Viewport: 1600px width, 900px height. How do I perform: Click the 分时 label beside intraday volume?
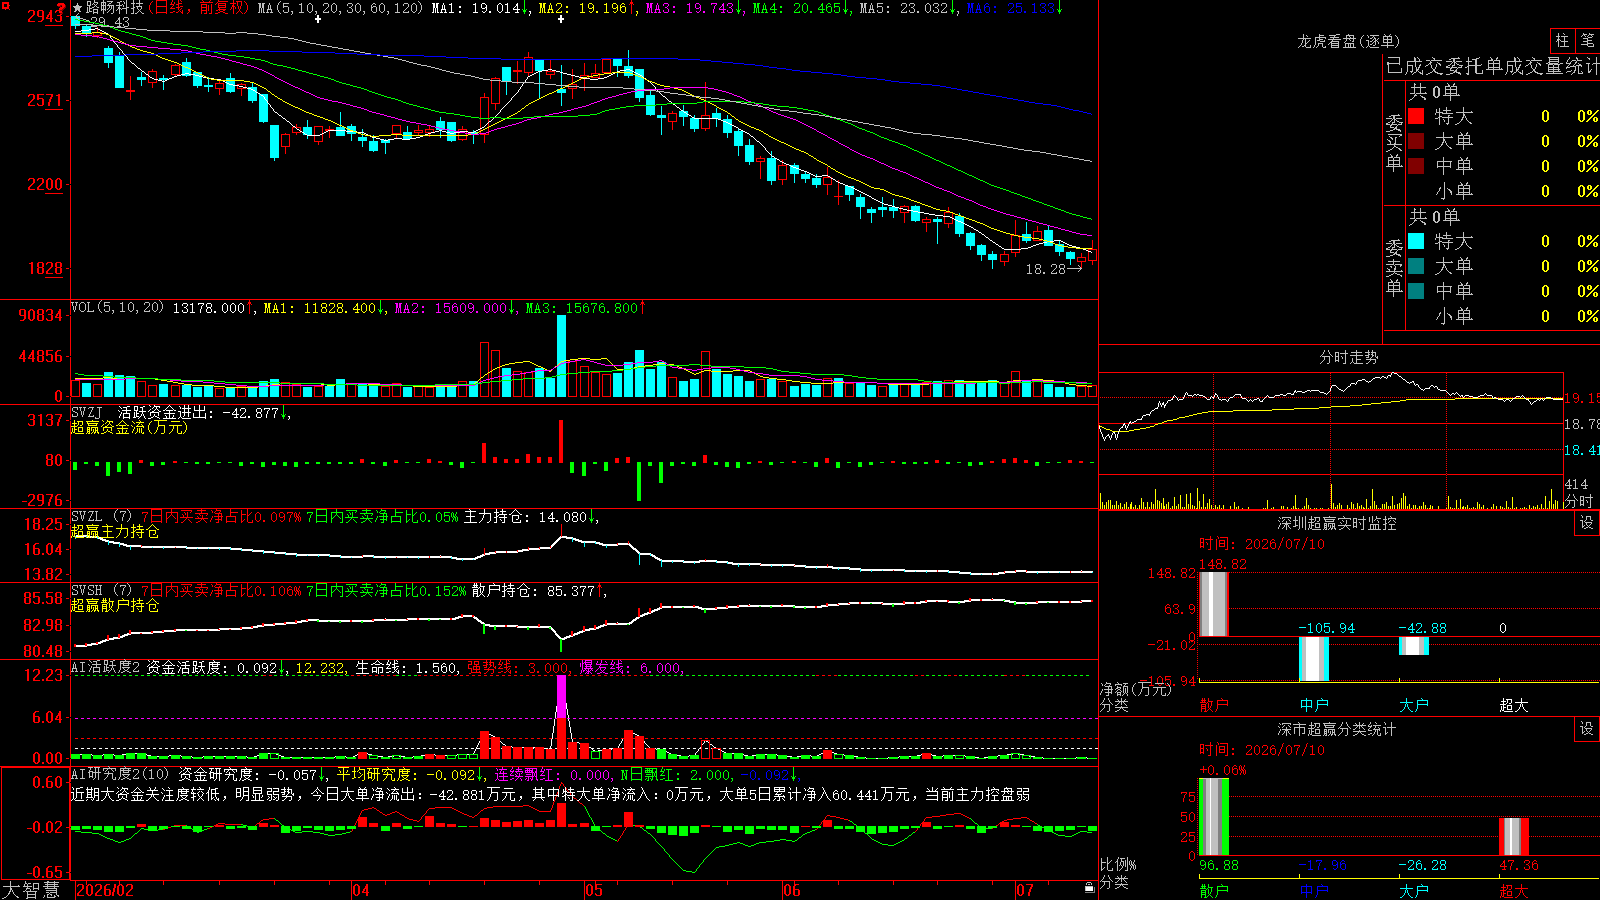[1579, 501]
